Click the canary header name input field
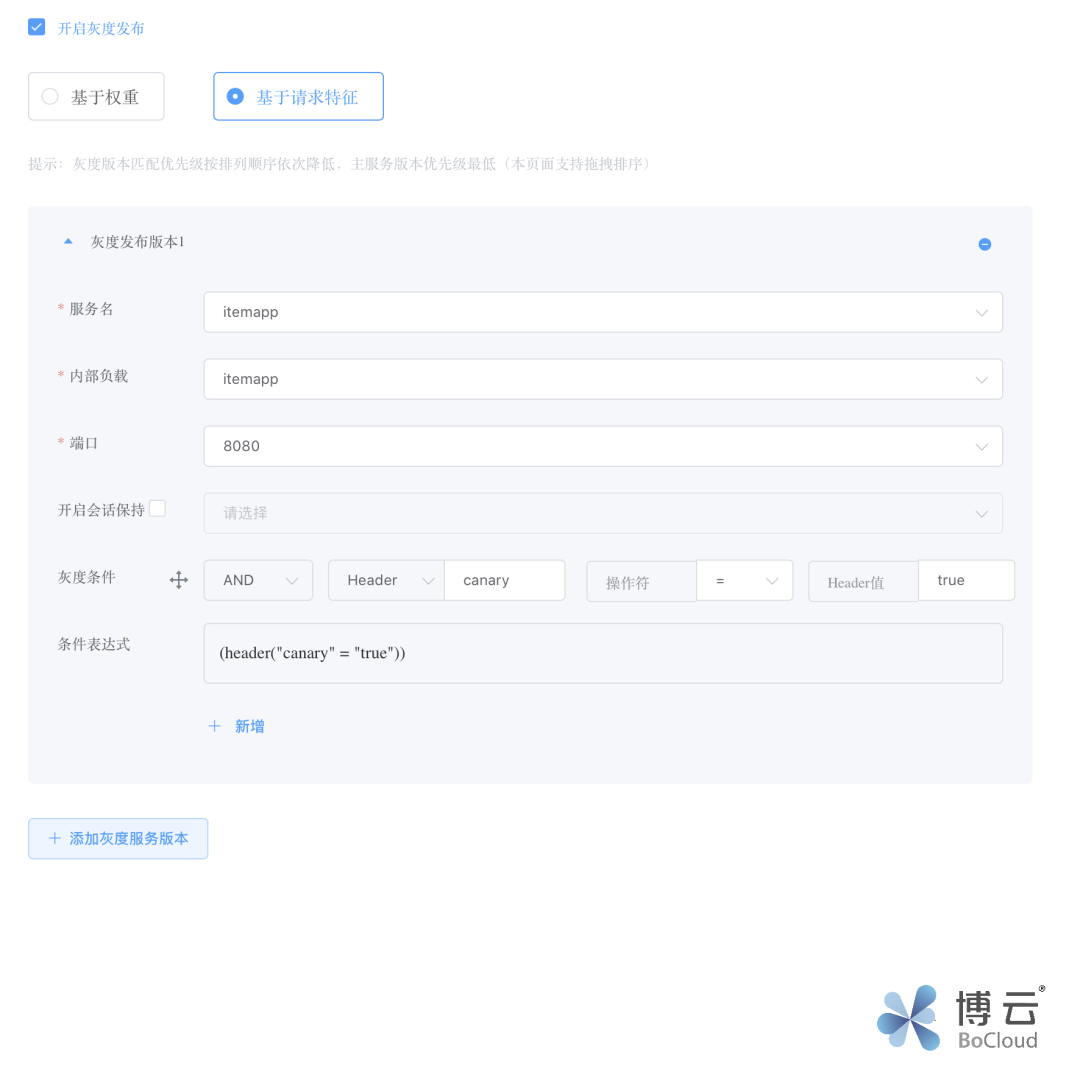Image resolution: width=1080 pixels, height=1080 pixels. (504, 580)
